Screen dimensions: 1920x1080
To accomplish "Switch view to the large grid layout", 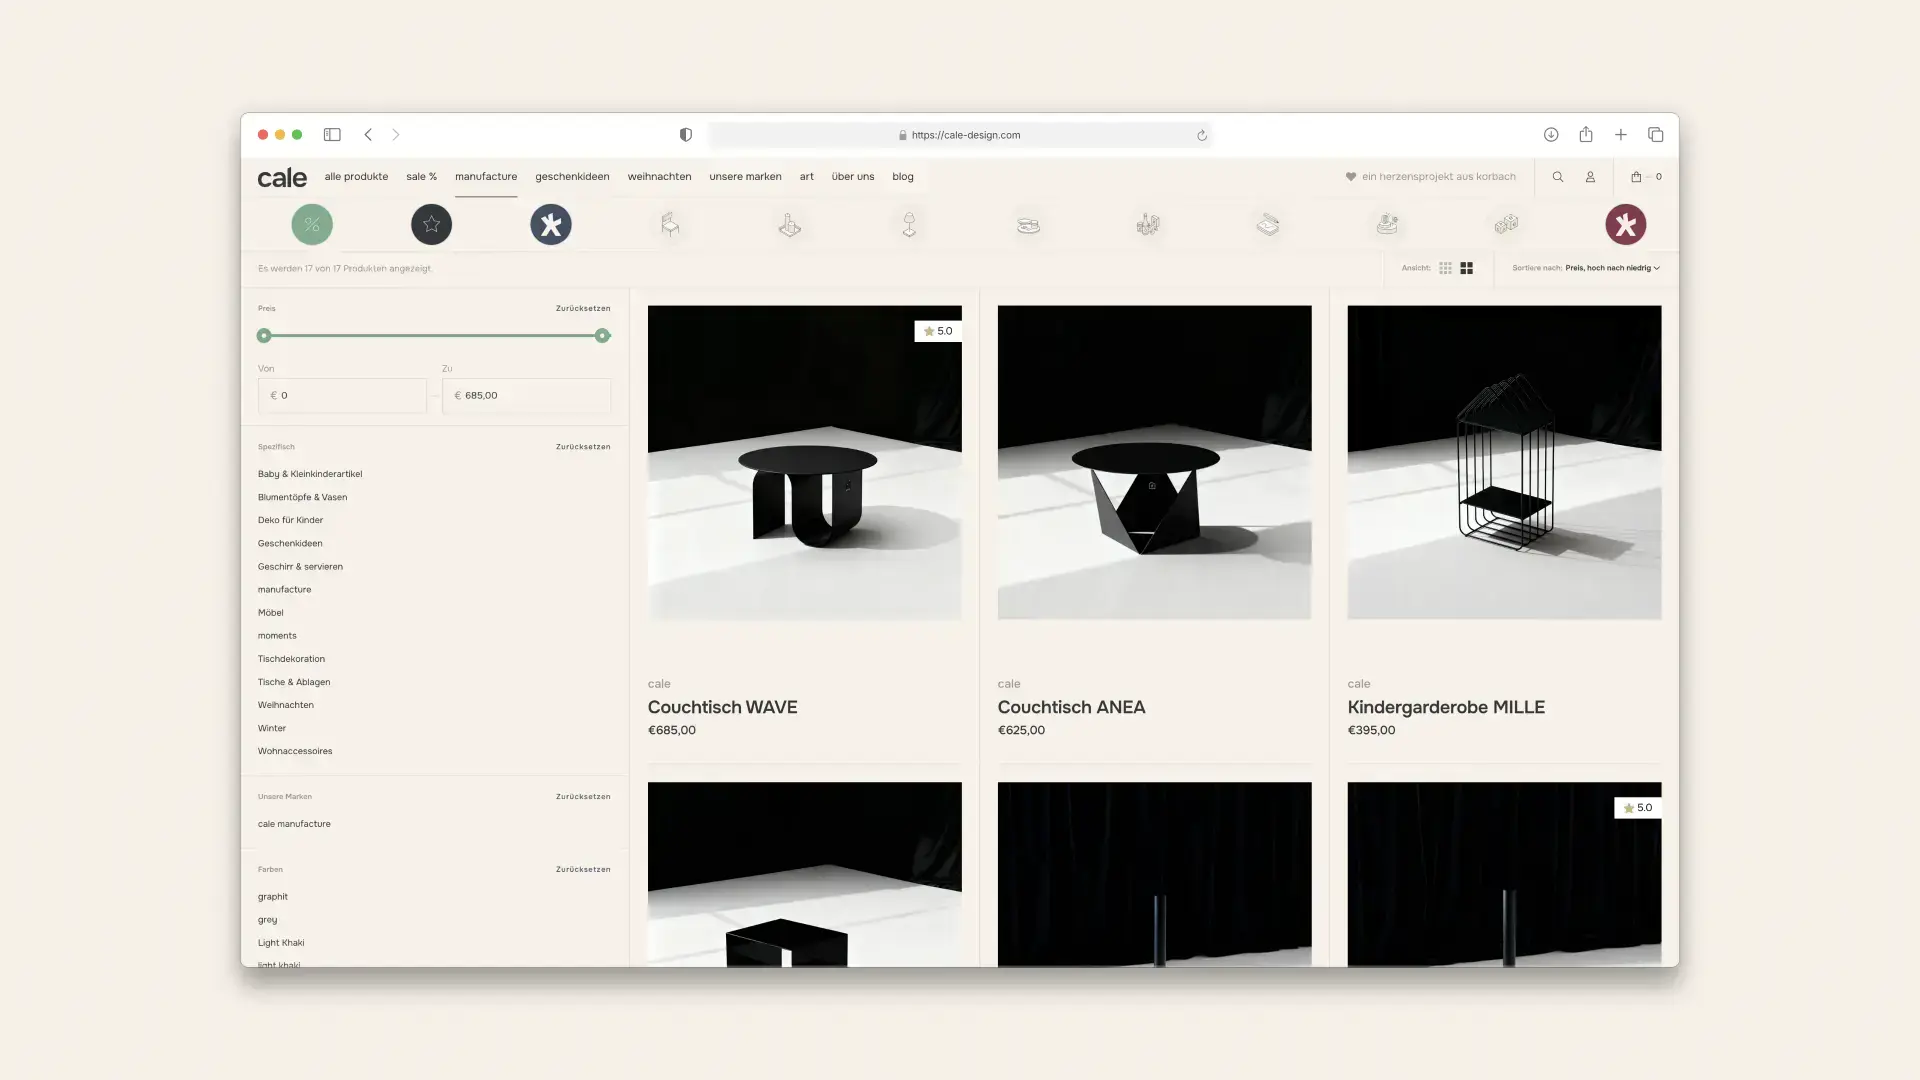I will 1467,268.
